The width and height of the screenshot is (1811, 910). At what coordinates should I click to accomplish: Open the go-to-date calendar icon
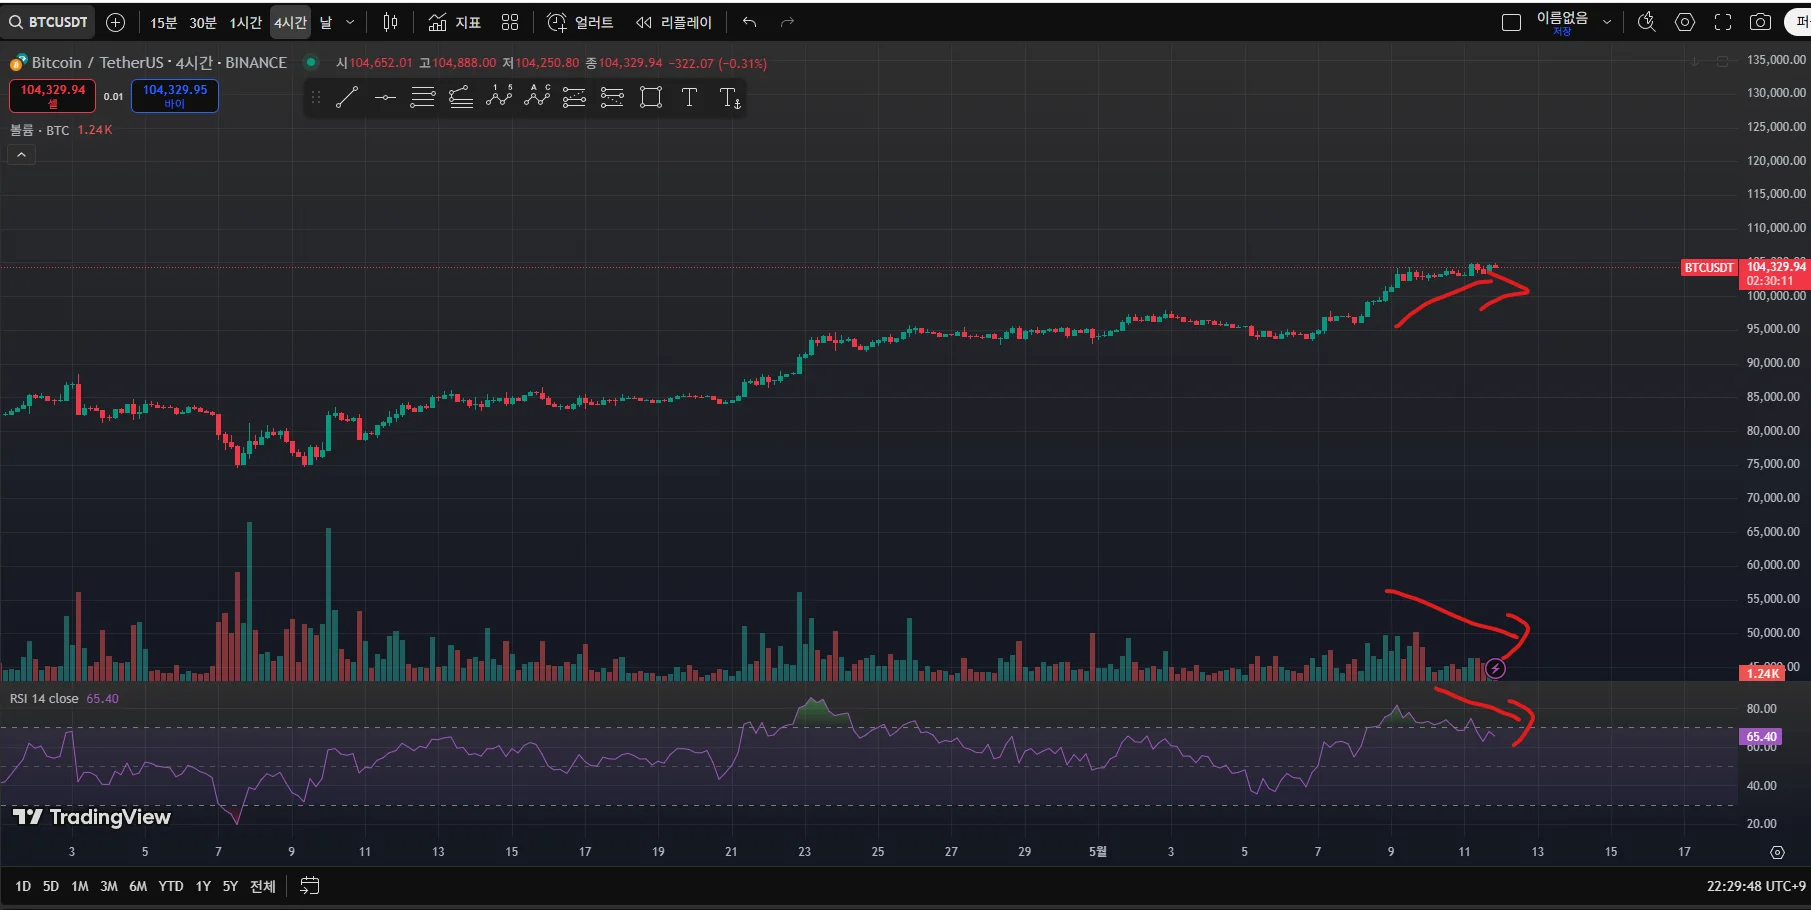[x=310, y=886]
